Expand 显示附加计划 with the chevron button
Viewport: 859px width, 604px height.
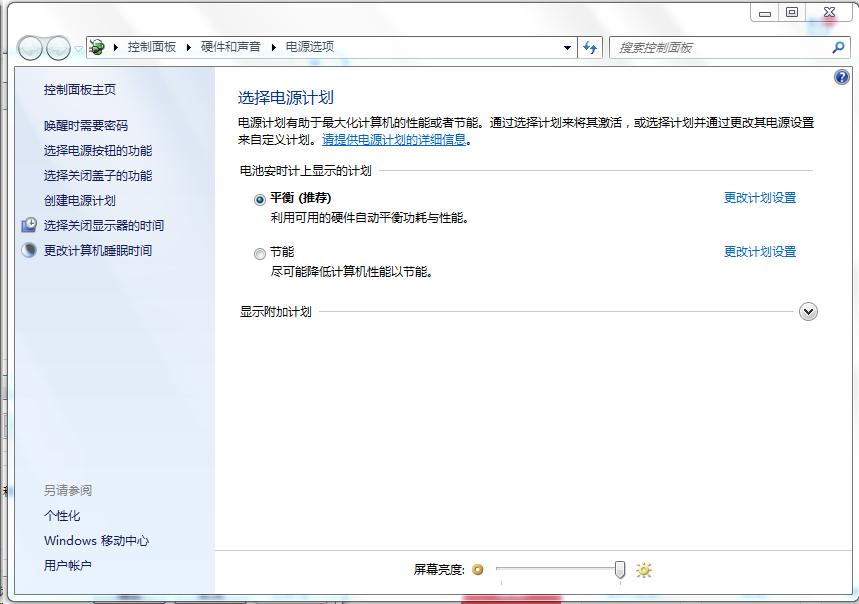pyautogui.click(x=809, y=312)
